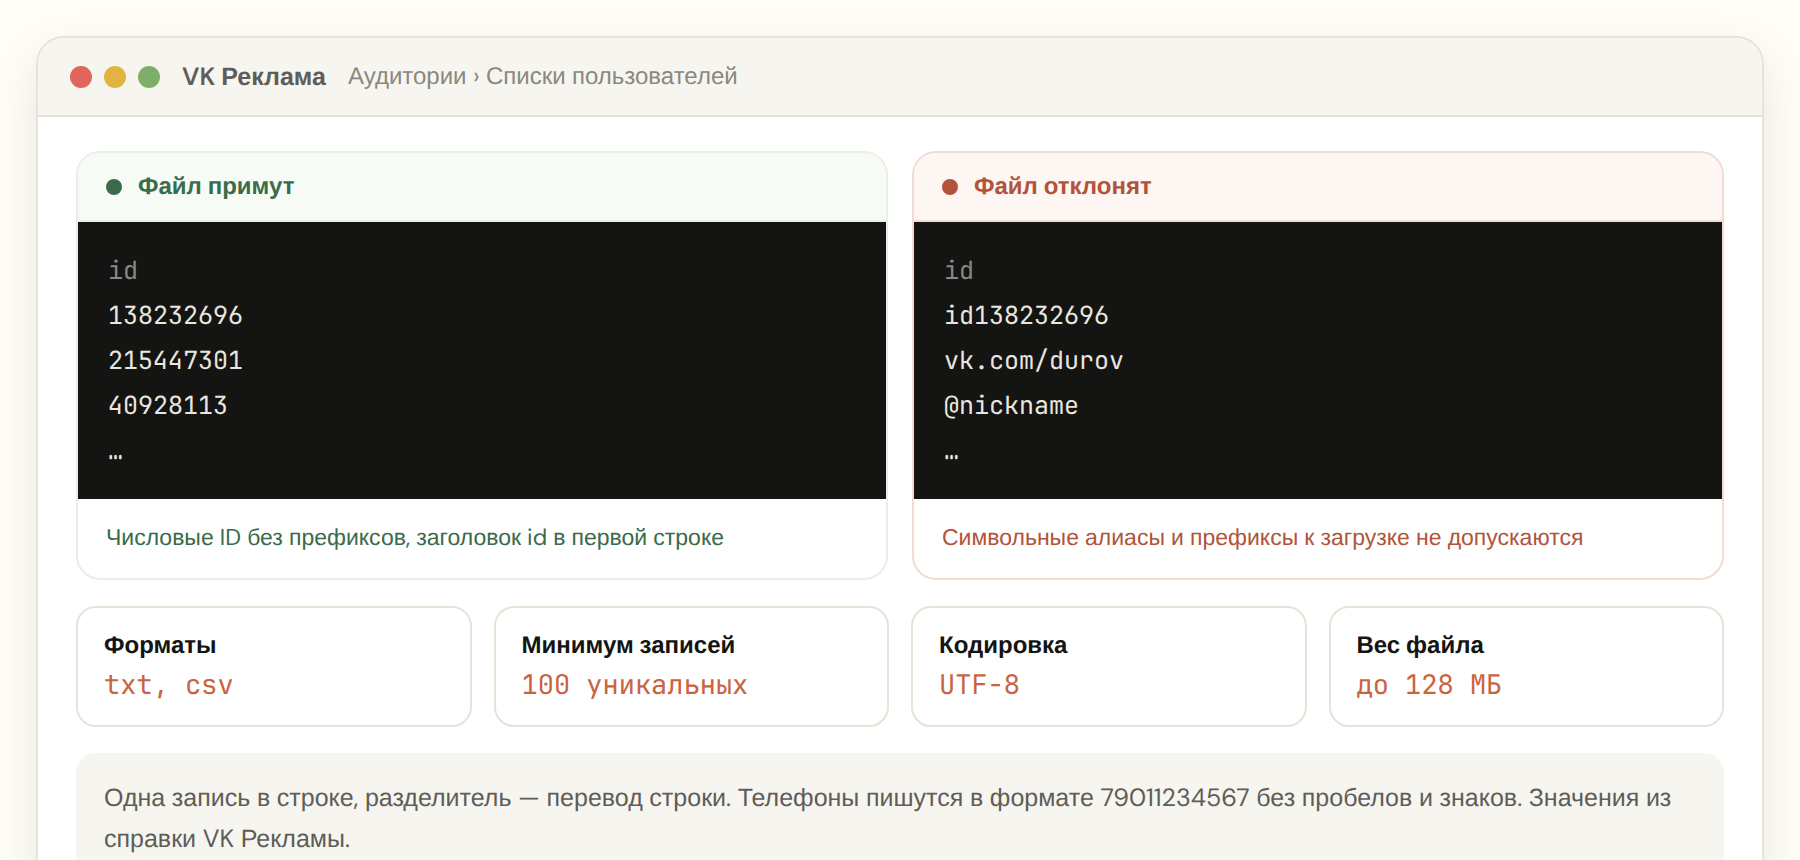Click the green maximize window dot

point(149,77)
